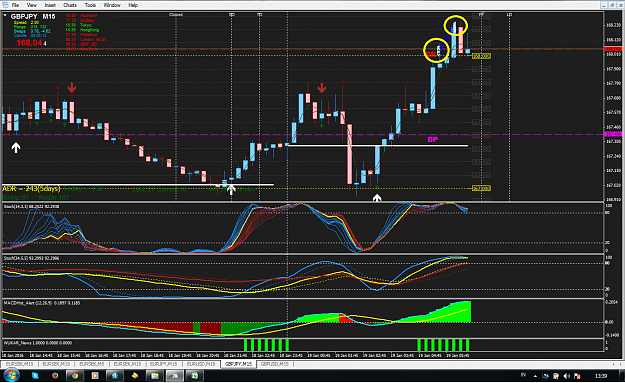The height and width of the screenshot is (383, 625).
Task: Click the input language indicator in tray
Action: click(x=523, y=375)
